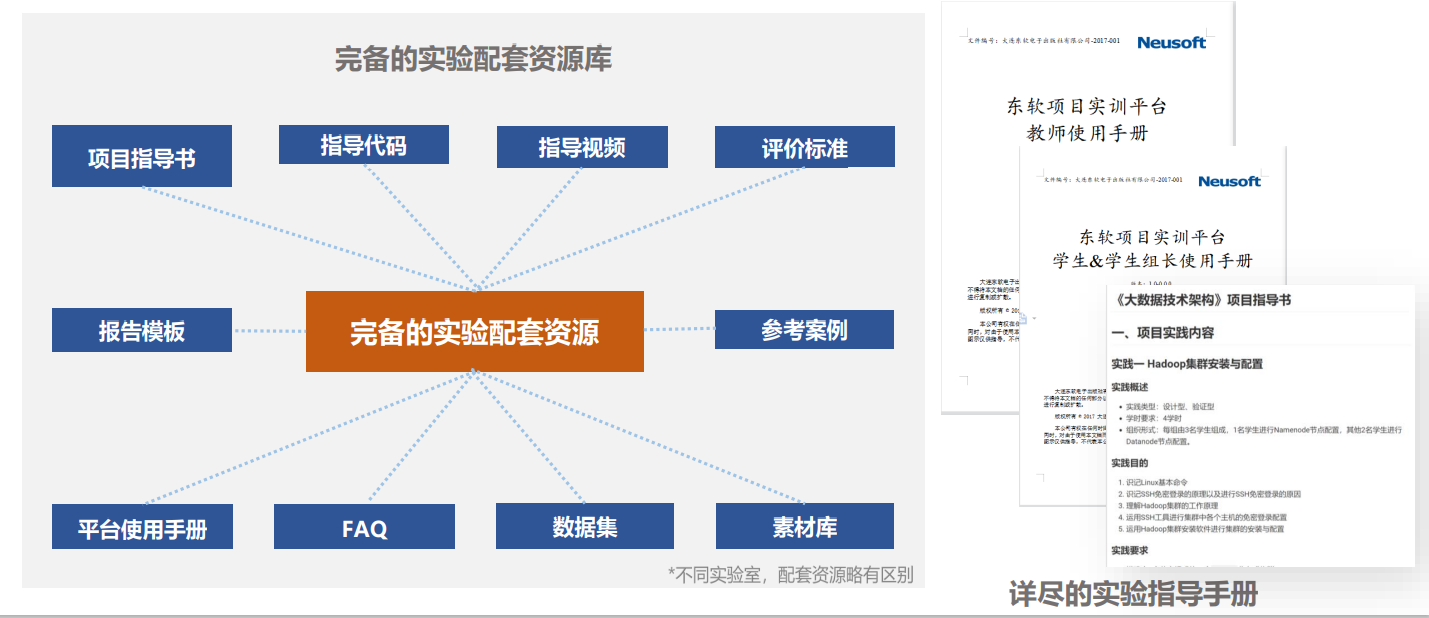Screen dimensions: 1429x618
Task: Click the footnote about 不同实验室
Action: 790,575
